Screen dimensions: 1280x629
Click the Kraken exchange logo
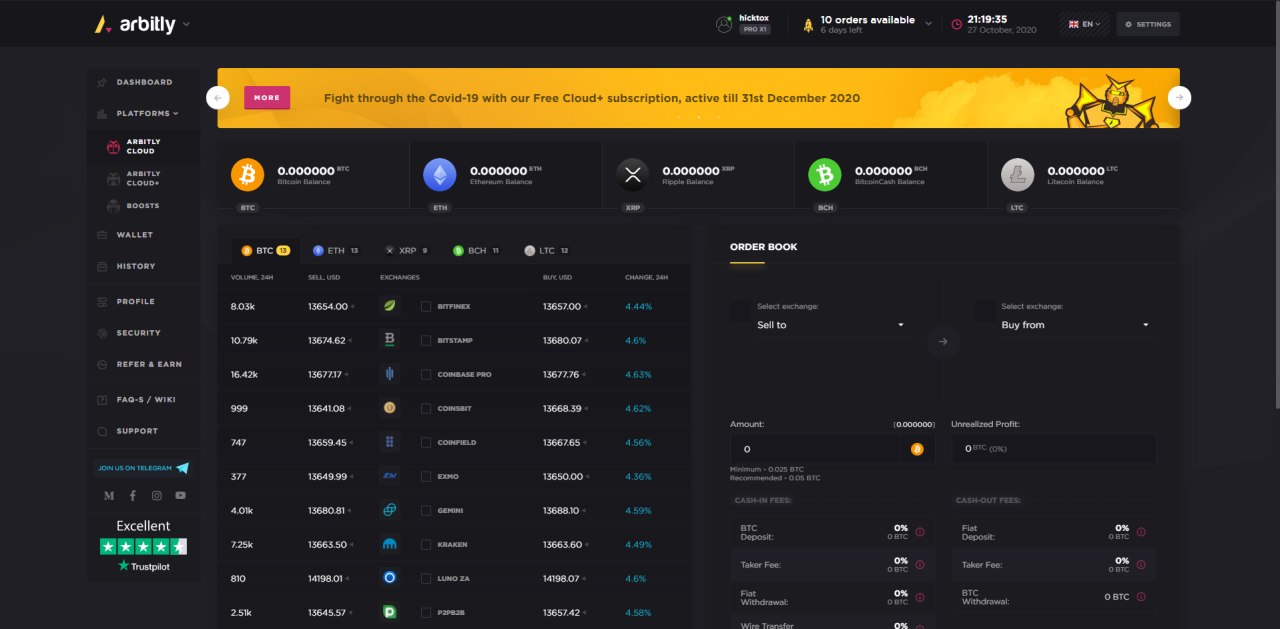pos(390,544)
